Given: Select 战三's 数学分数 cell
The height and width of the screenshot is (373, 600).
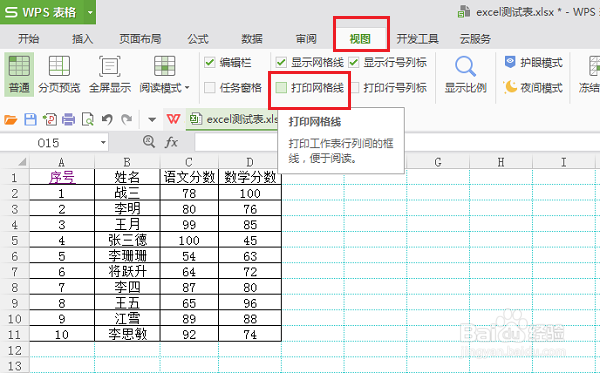Looking at the screenshot, I should [250, 193].
